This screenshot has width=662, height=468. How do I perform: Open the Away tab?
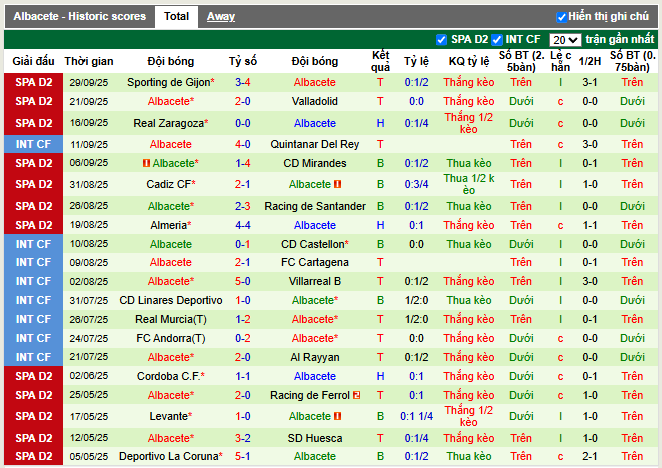[221, 16]
